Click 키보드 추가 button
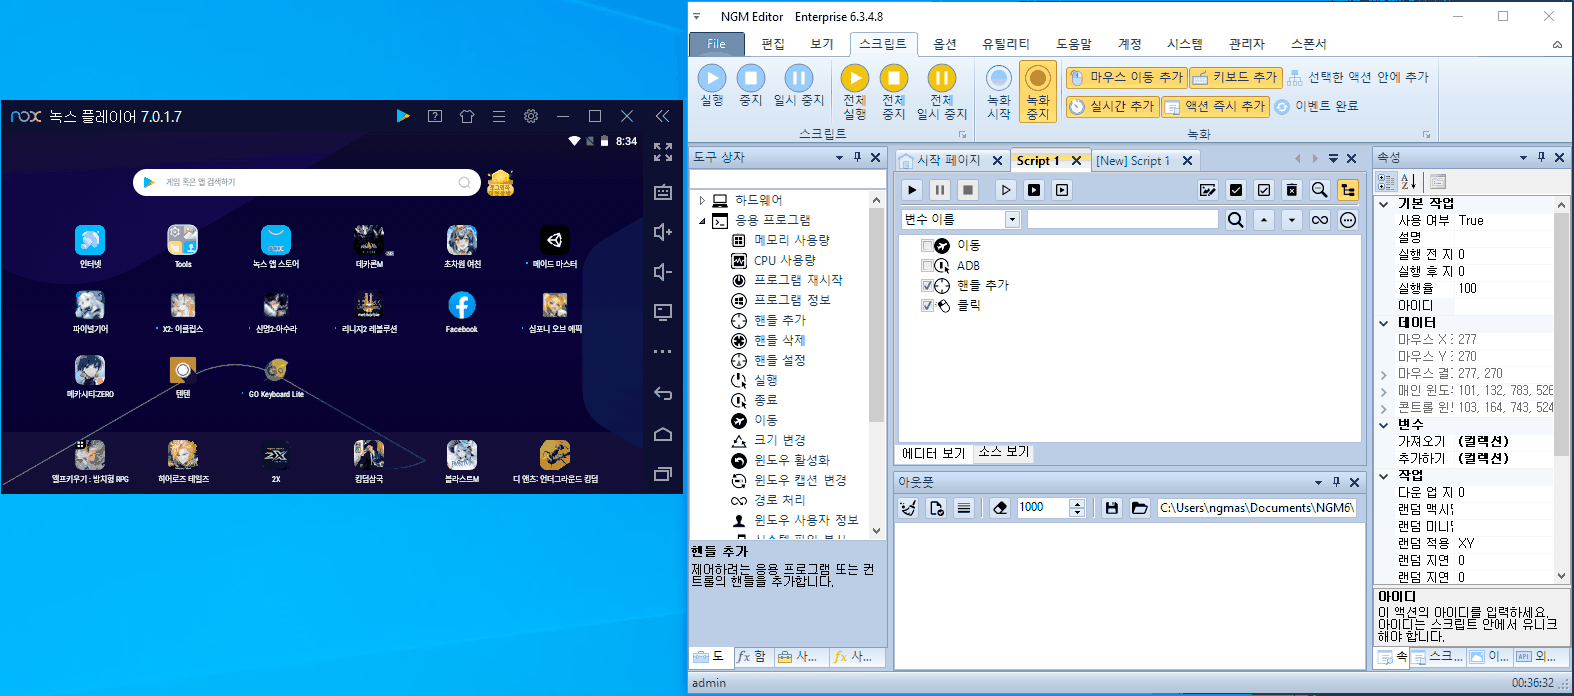This screenshot has height=696, width=1574. point(1235,77)
